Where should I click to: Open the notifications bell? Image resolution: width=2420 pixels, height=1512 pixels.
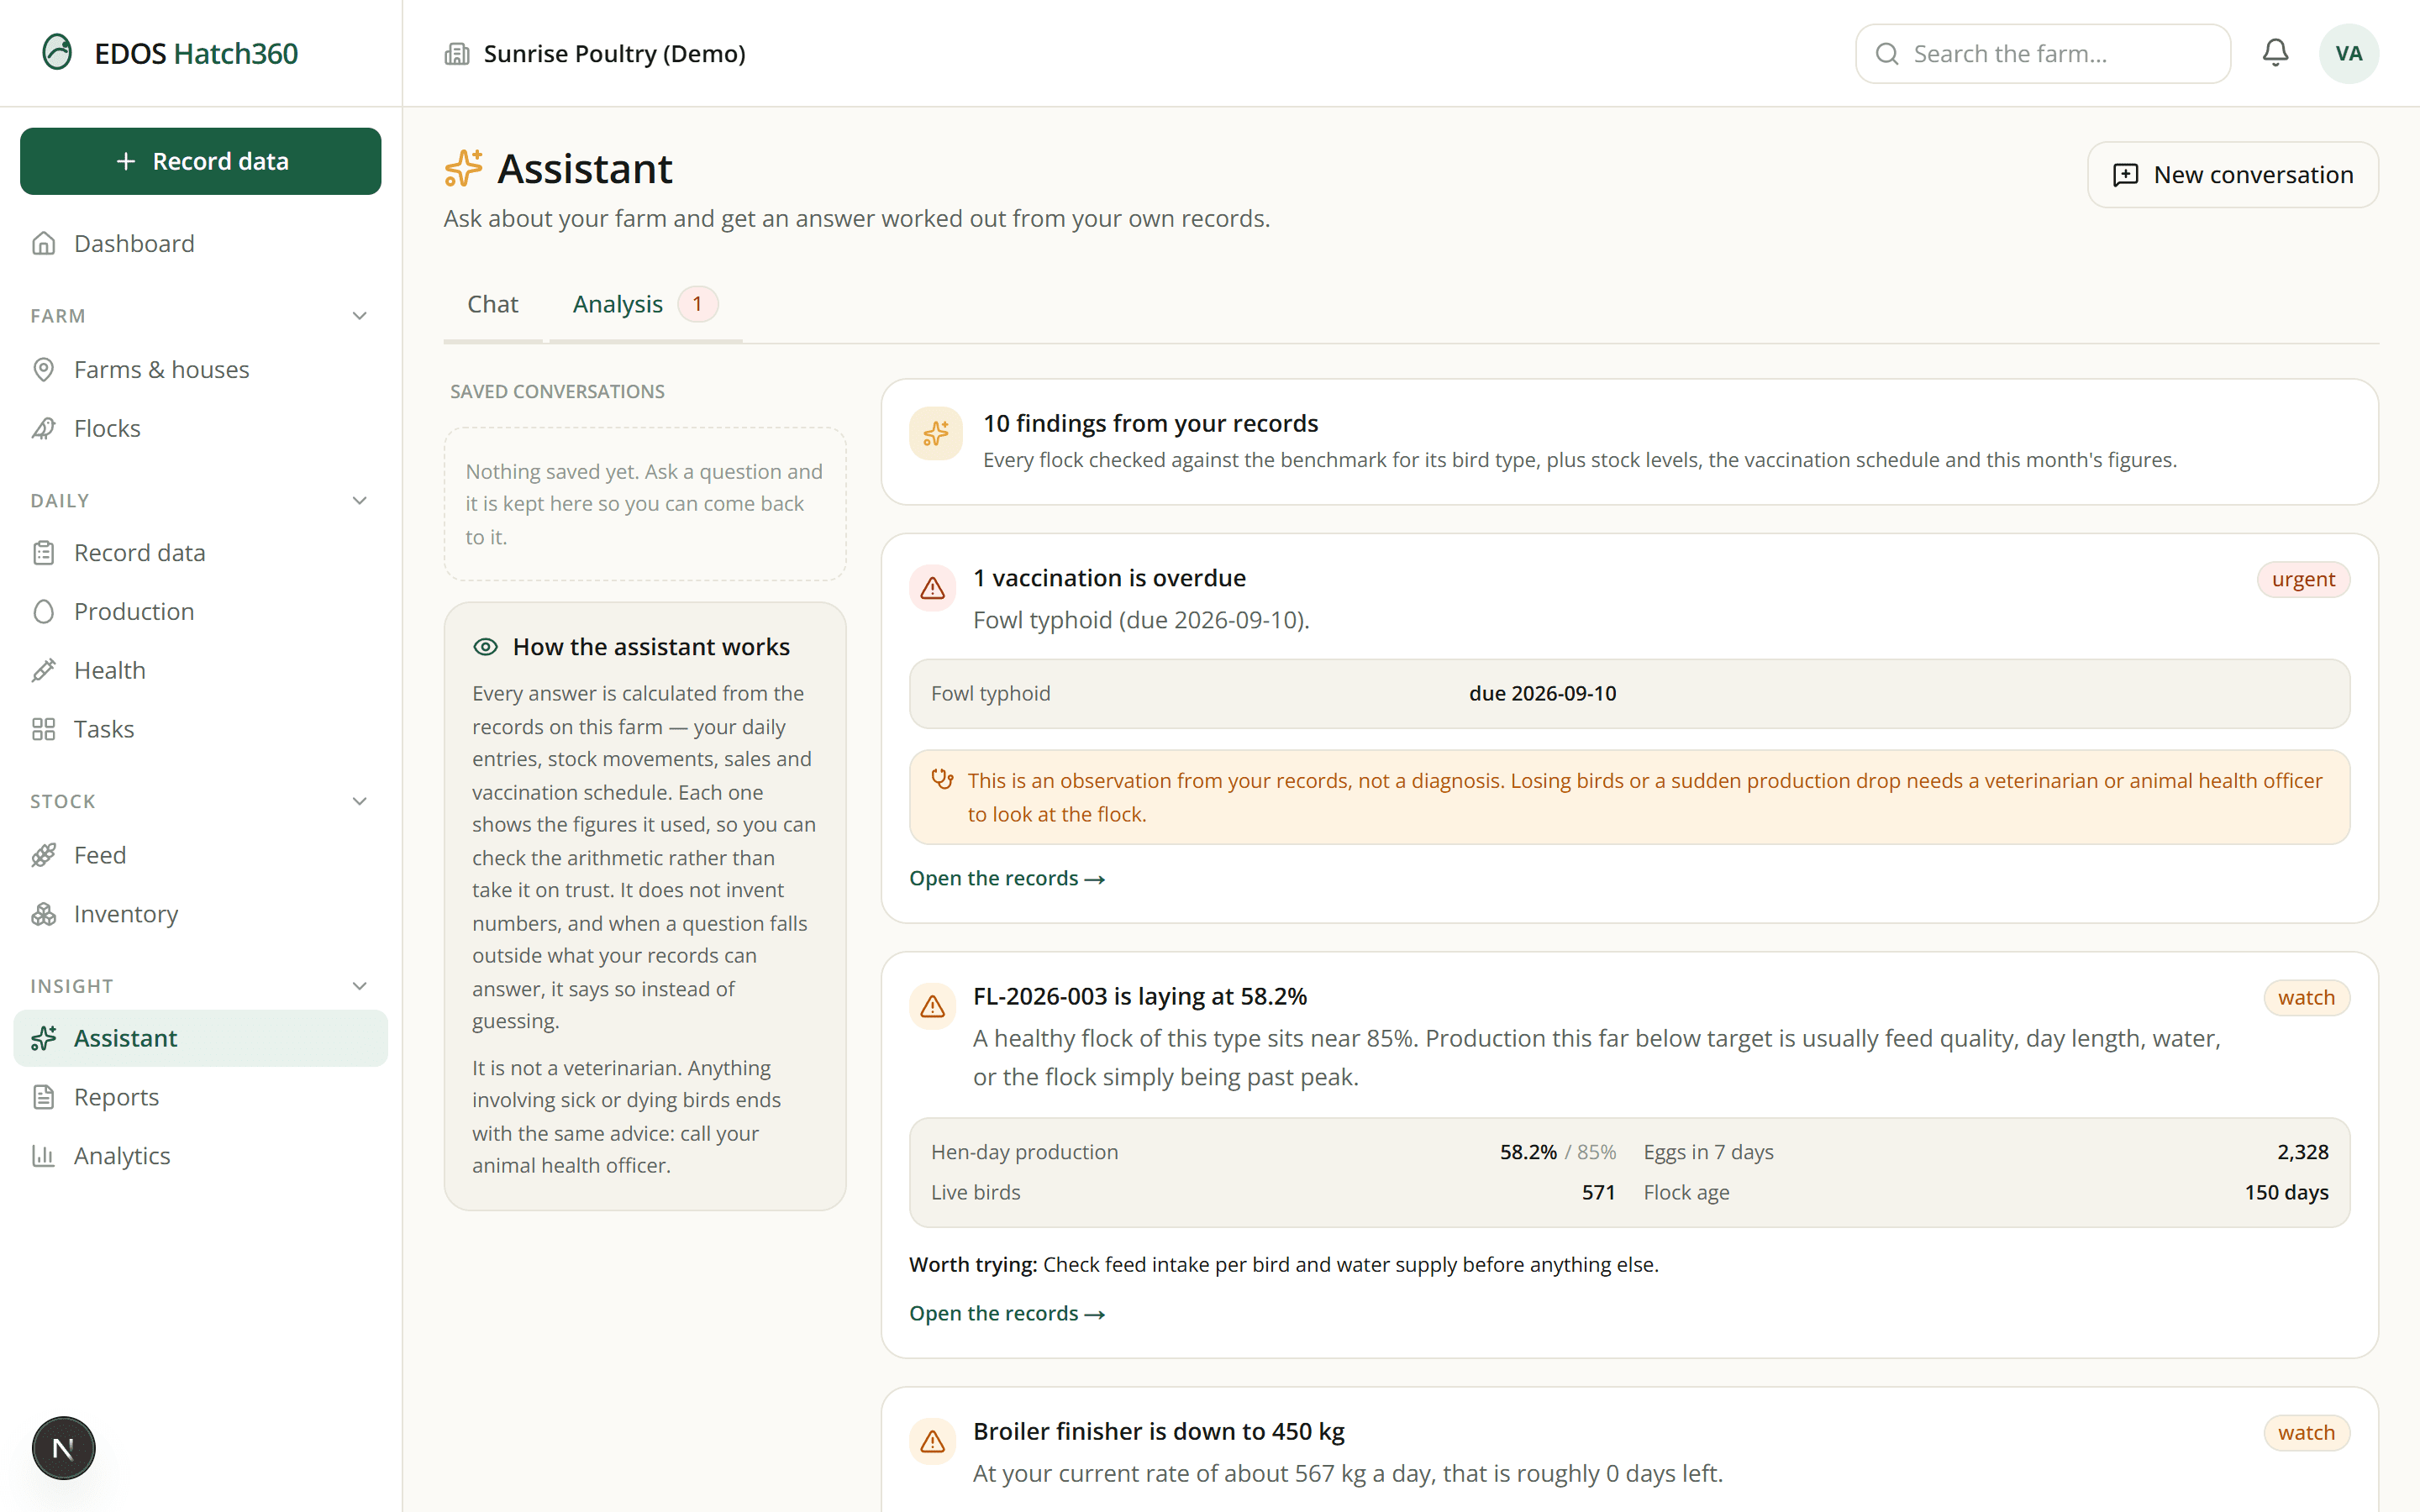click(2275, 53)
